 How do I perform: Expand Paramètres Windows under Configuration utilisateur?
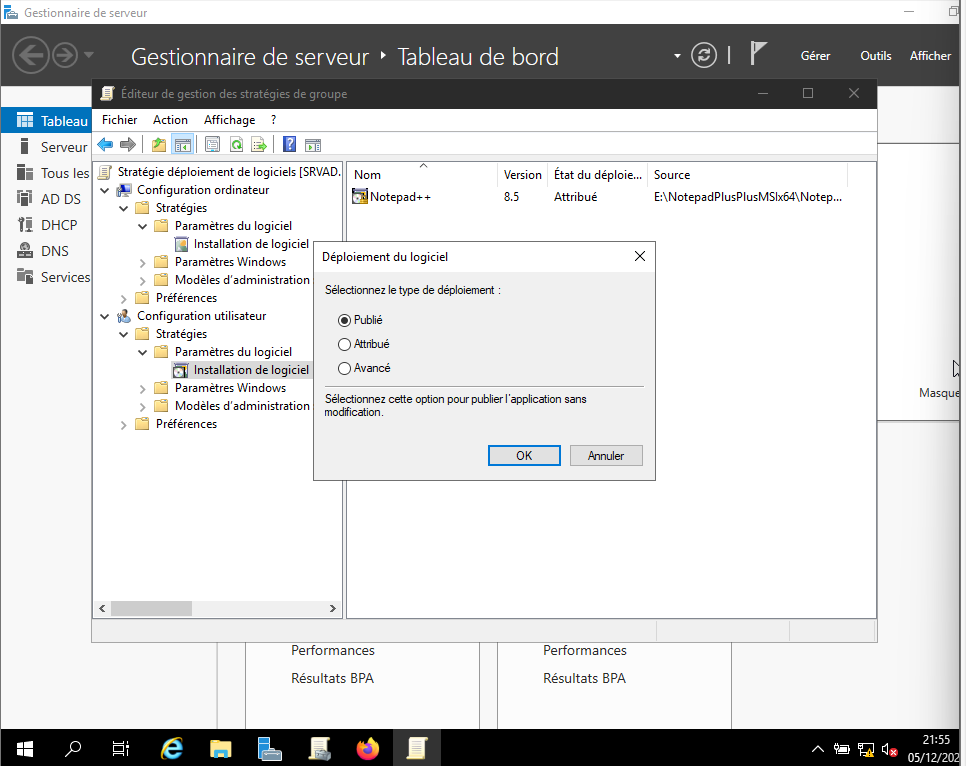(143, 388)
